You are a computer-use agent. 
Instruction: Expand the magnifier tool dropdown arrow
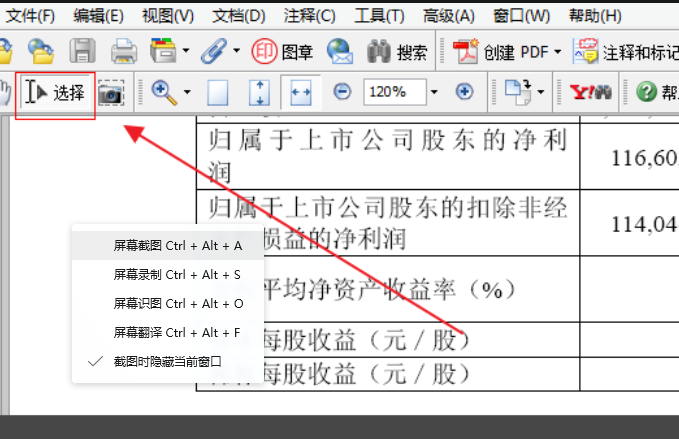(x=187, y=92)
